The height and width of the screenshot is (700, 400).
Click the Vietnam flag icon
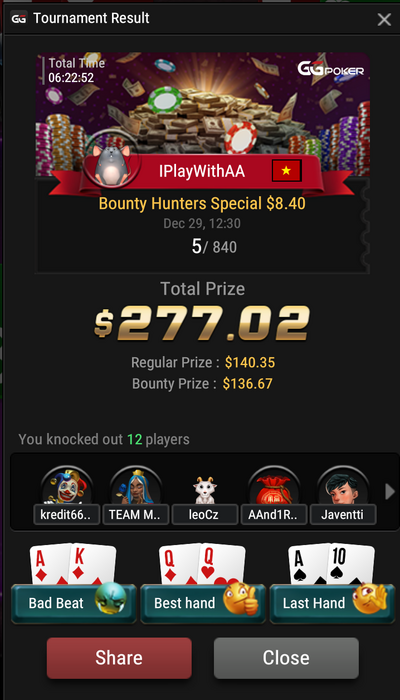[x=287, y=171]
